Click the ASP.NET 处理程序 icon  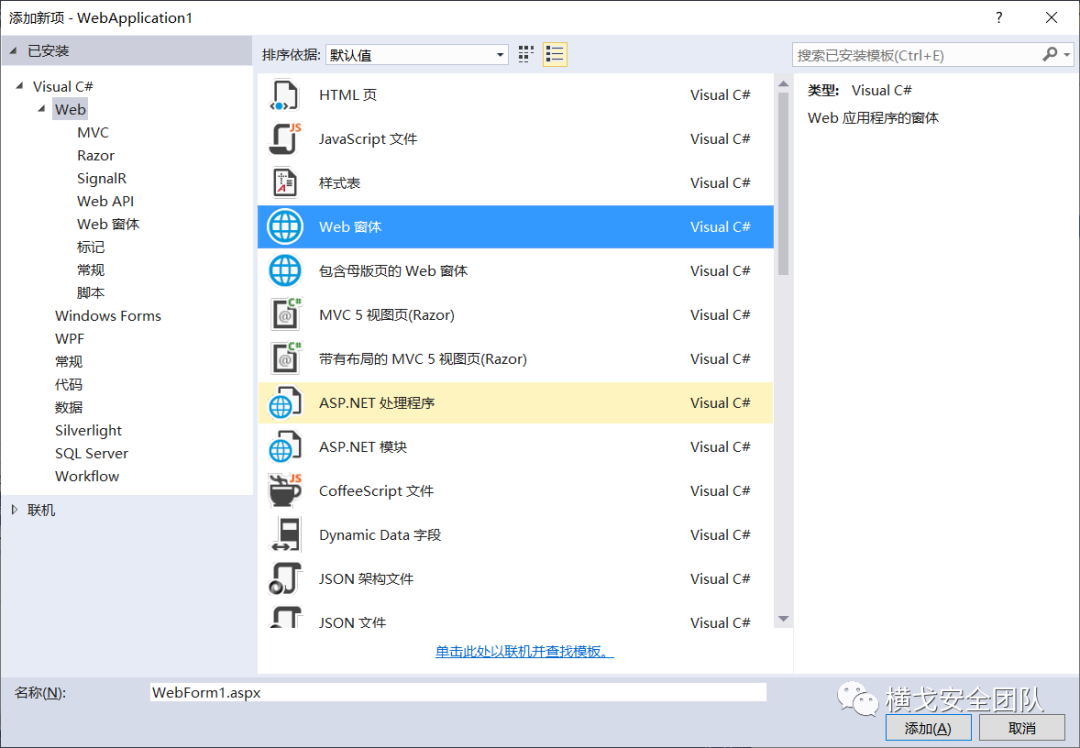[285, 403]
